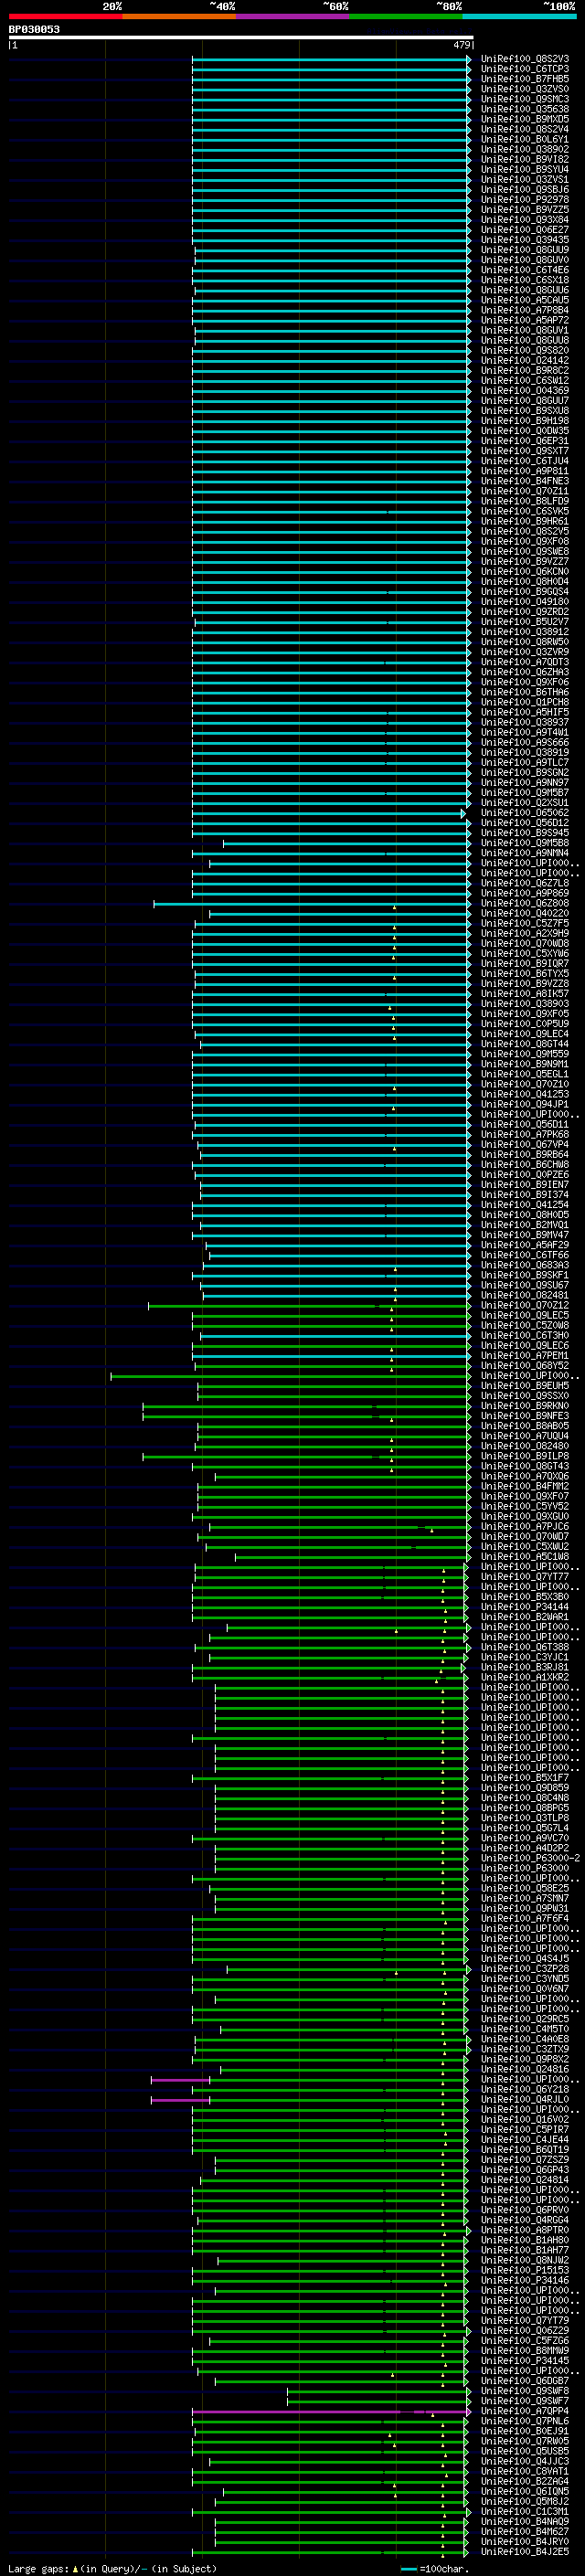Click hit UniRef100_Q8S2V4
585x2576 pixels.
[x=525, y=129]
